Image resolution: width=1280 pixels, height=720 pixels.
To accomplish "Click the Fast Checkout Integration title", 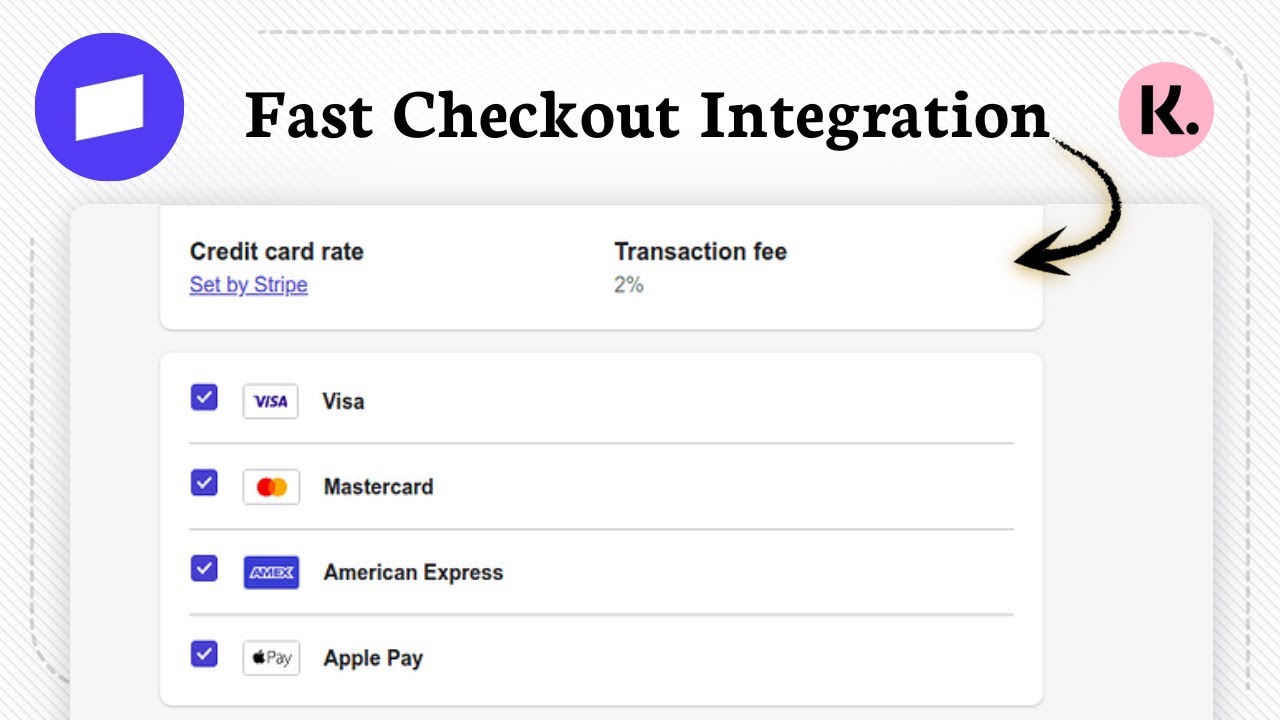I will click(x=647, y=117).
